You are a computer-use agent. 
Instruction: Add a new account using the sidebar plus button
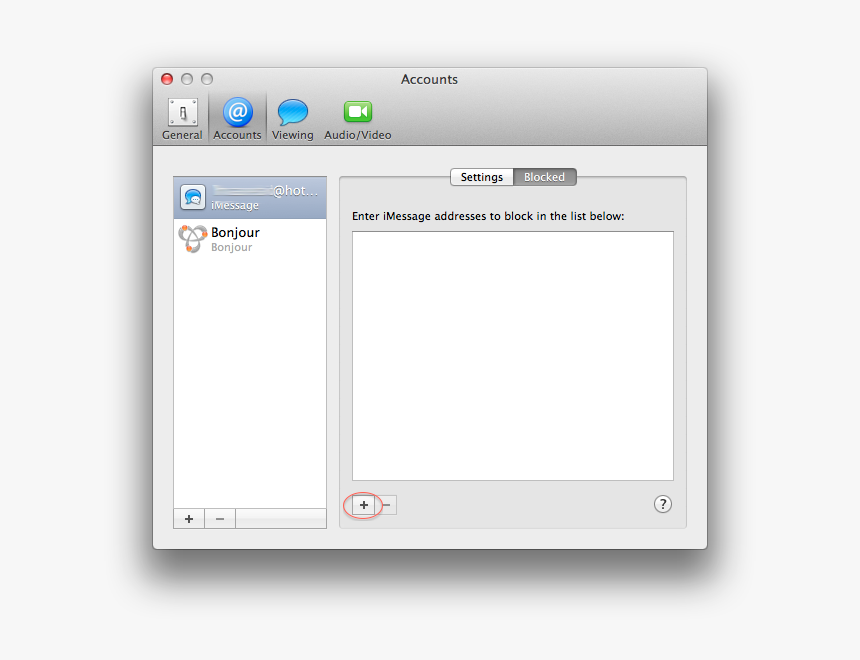point(188,518)
